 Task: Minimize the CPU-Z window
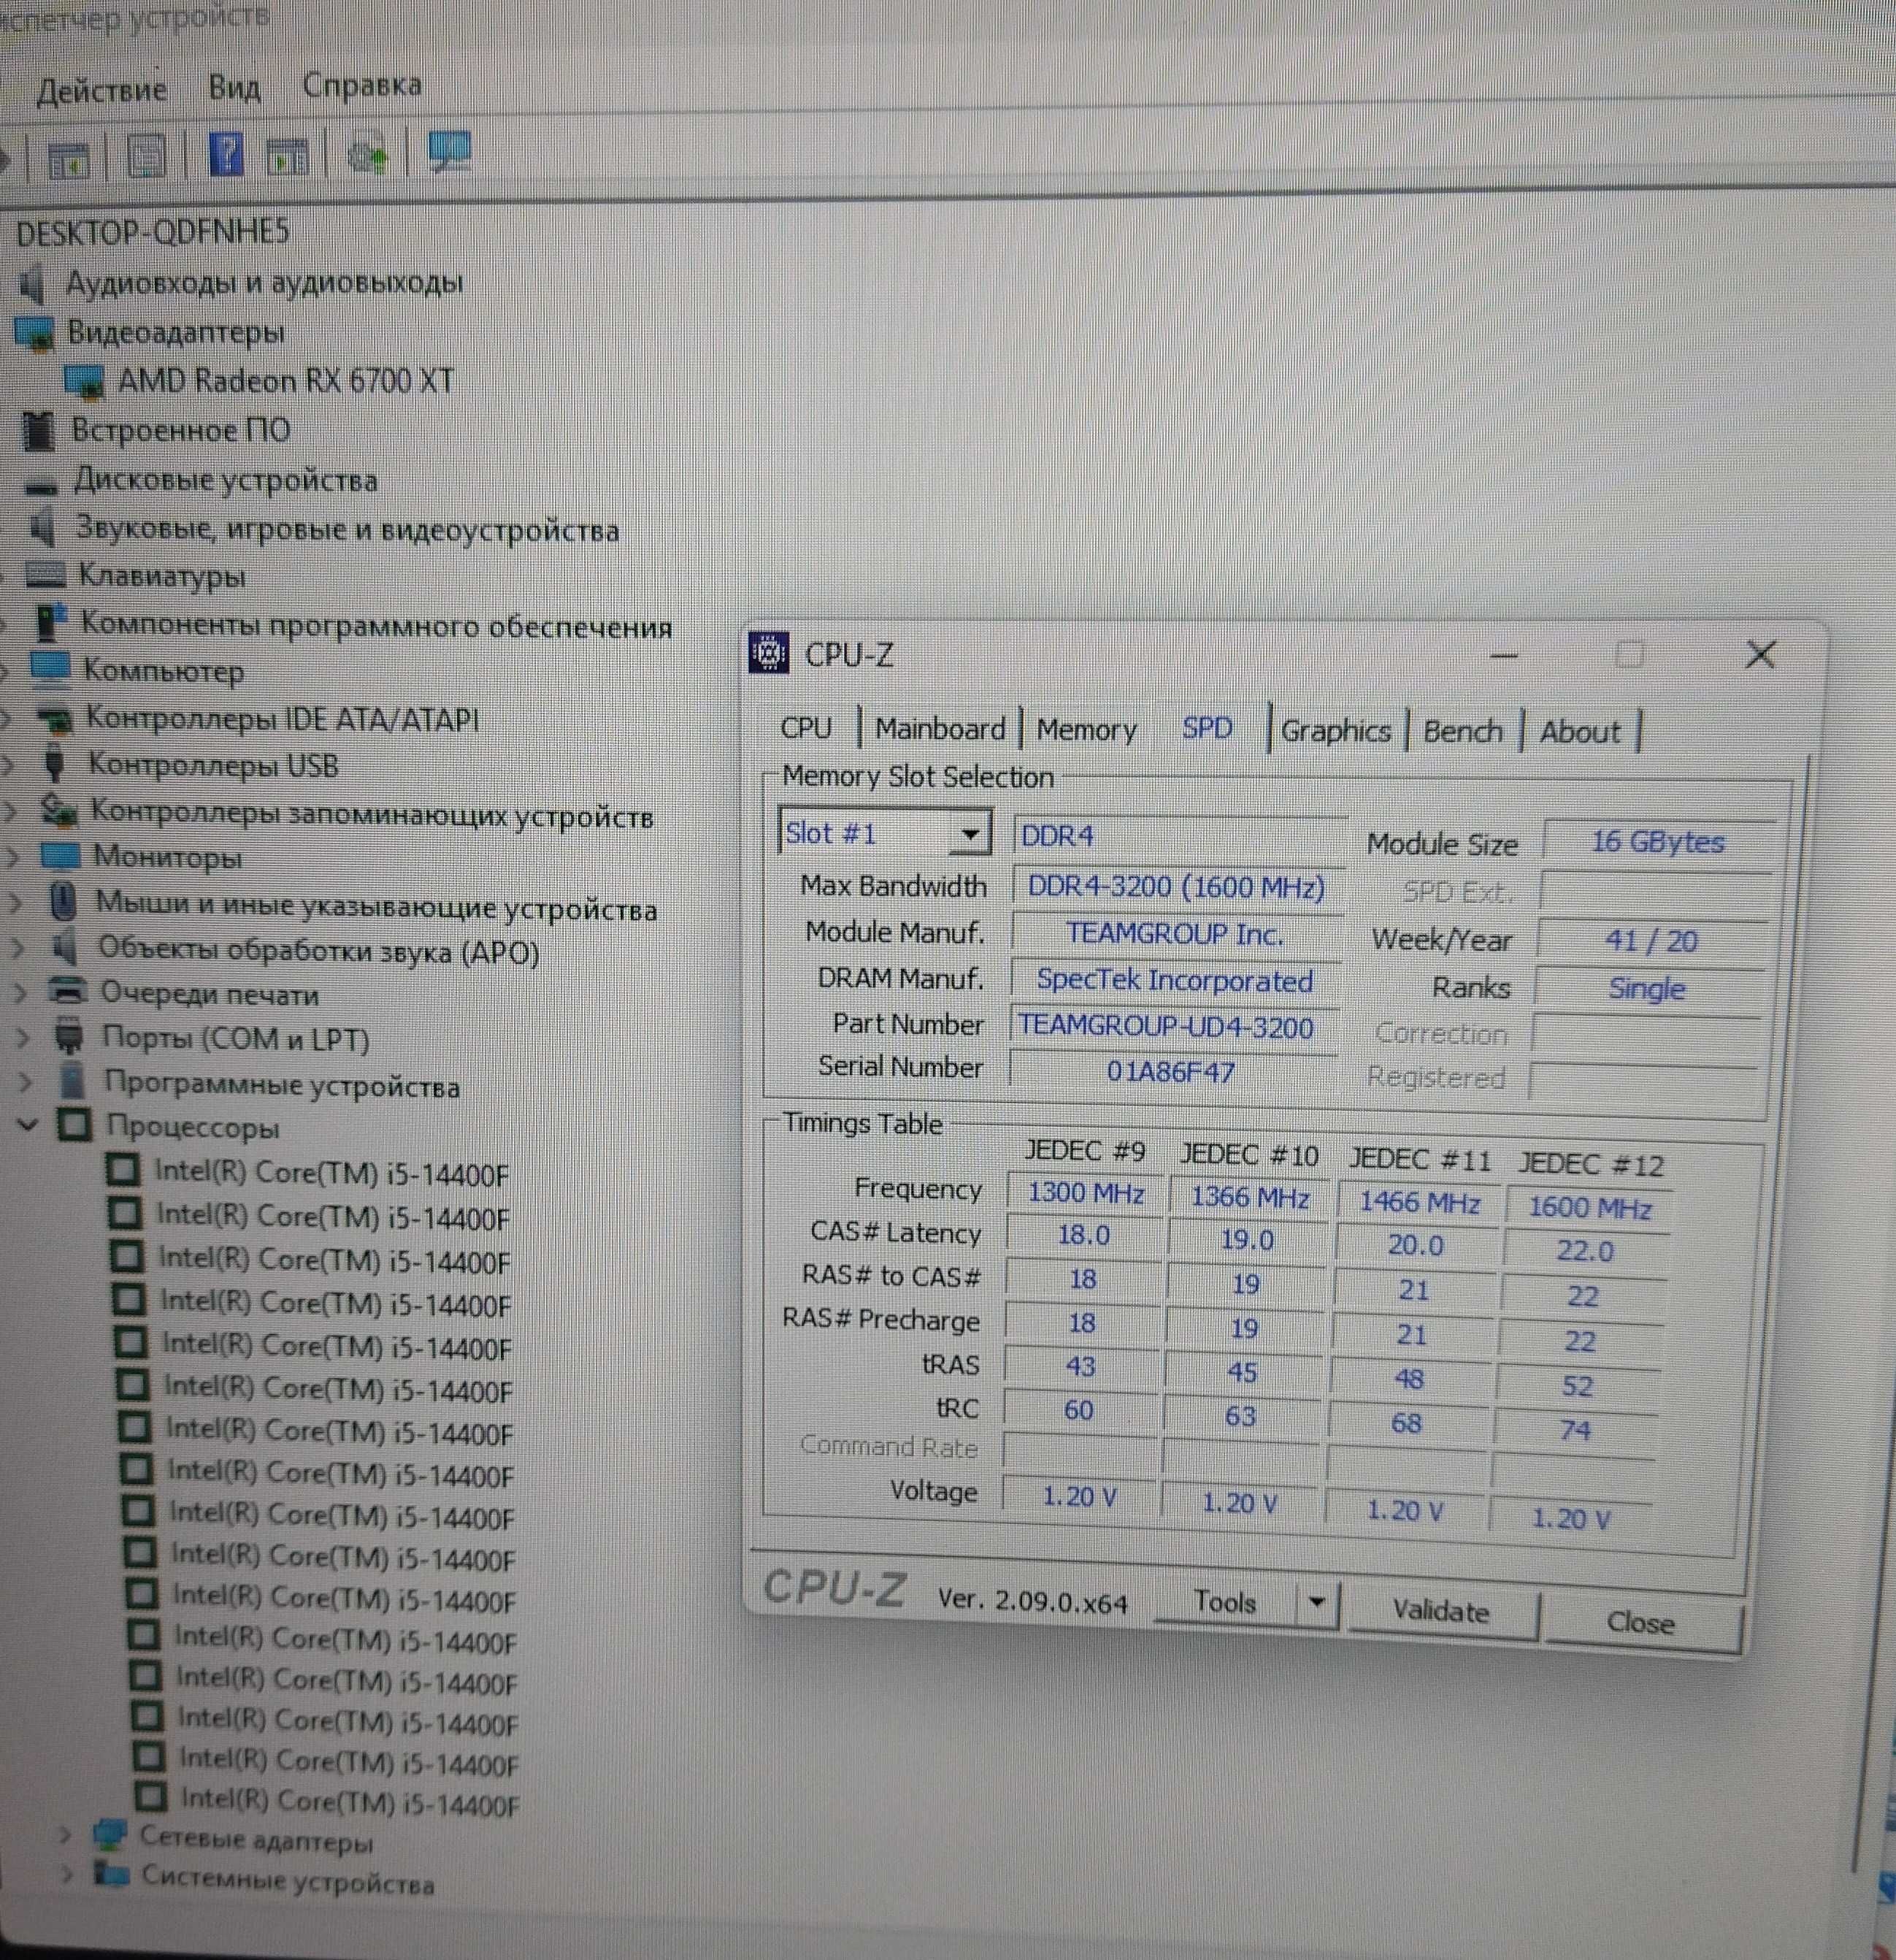pyautogui.click(x=1503, y=655)
